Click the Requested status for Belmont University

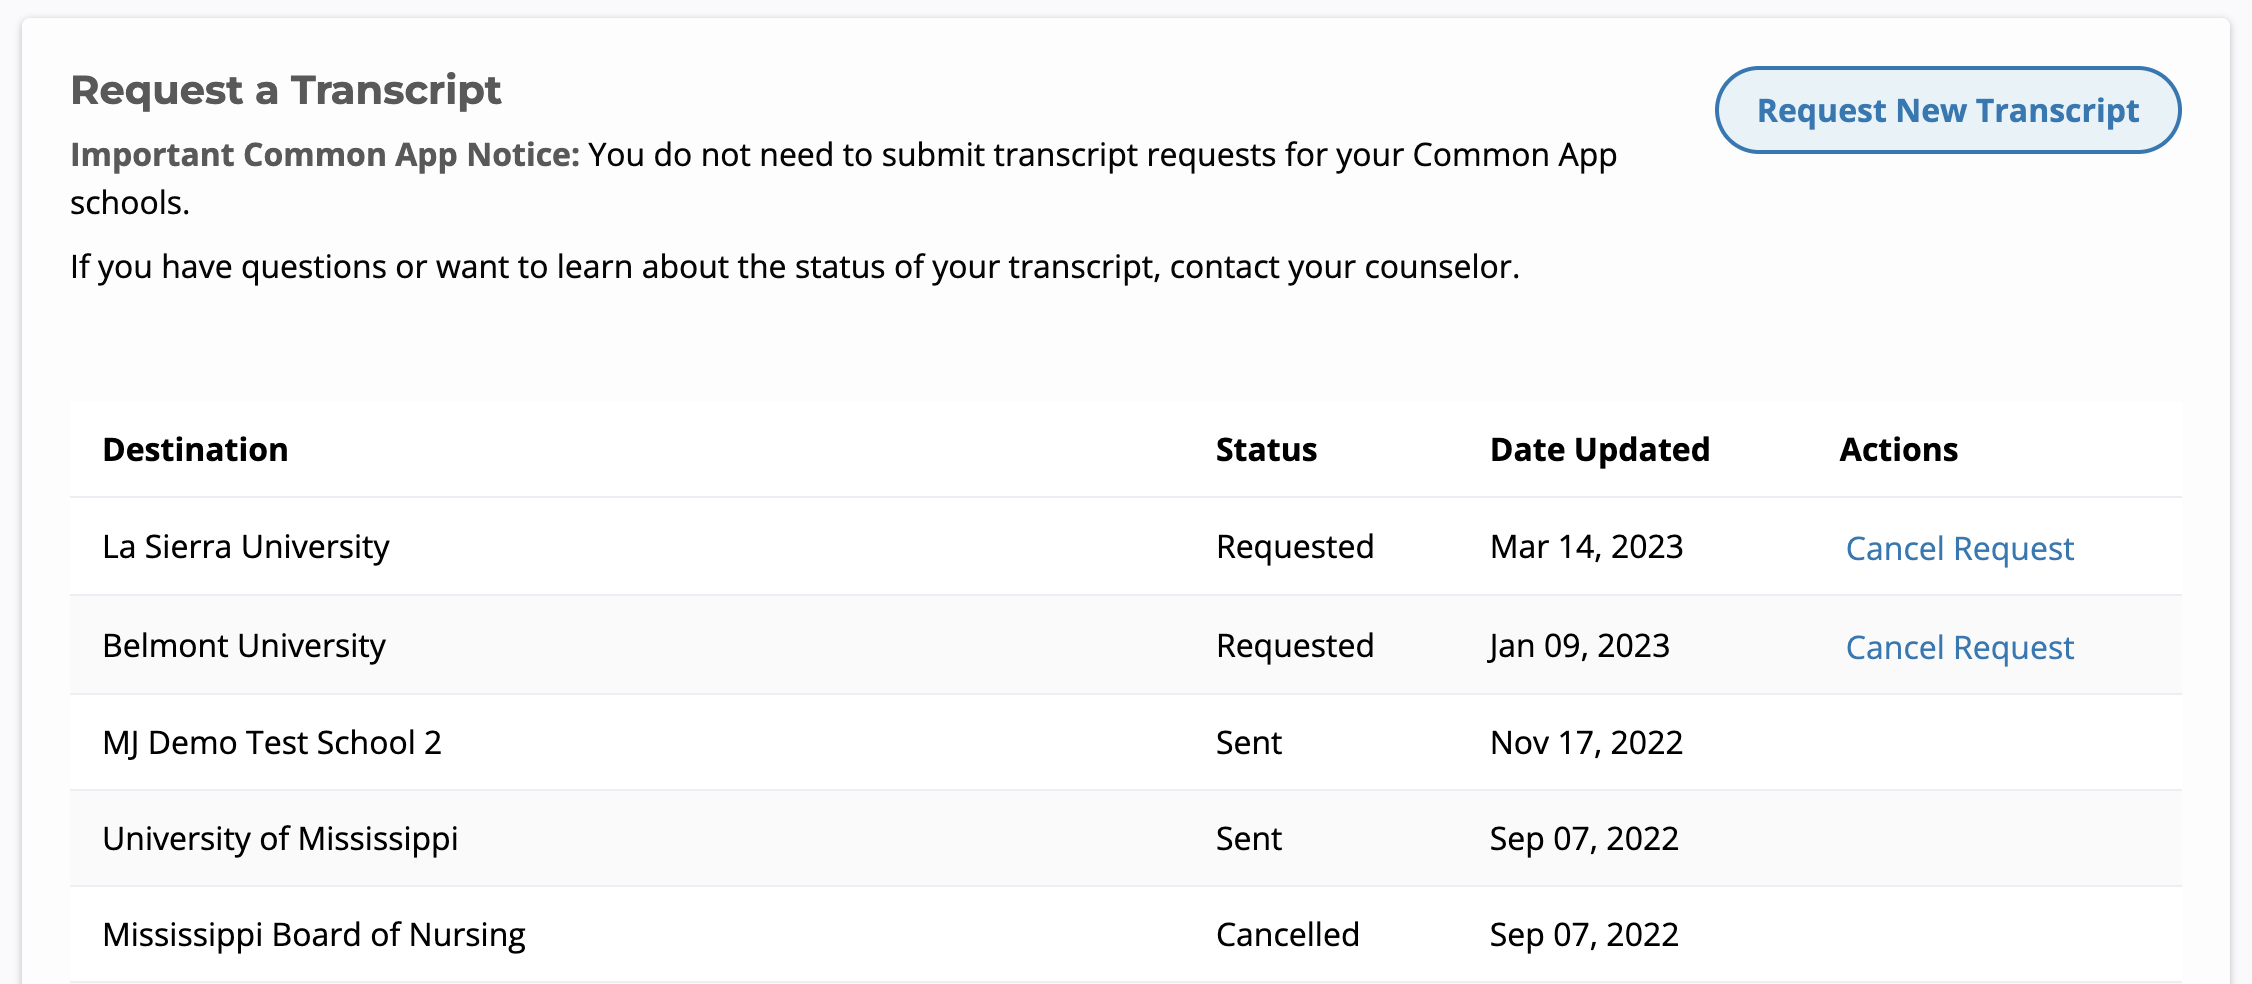[x=1294, y=646]
